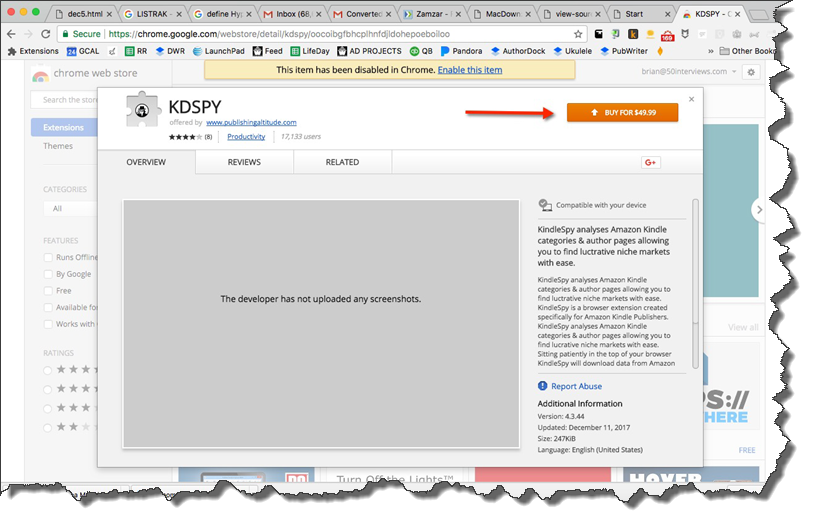Select the five-star rating radio button
Viewport: 815px width, 524px height.
[47, 370]
